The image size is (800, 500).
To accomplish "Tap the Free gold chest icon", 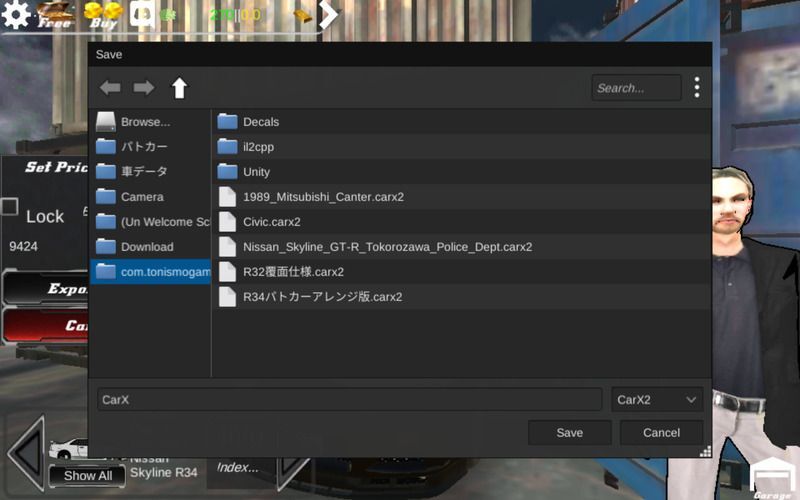I will pos(55,14).
